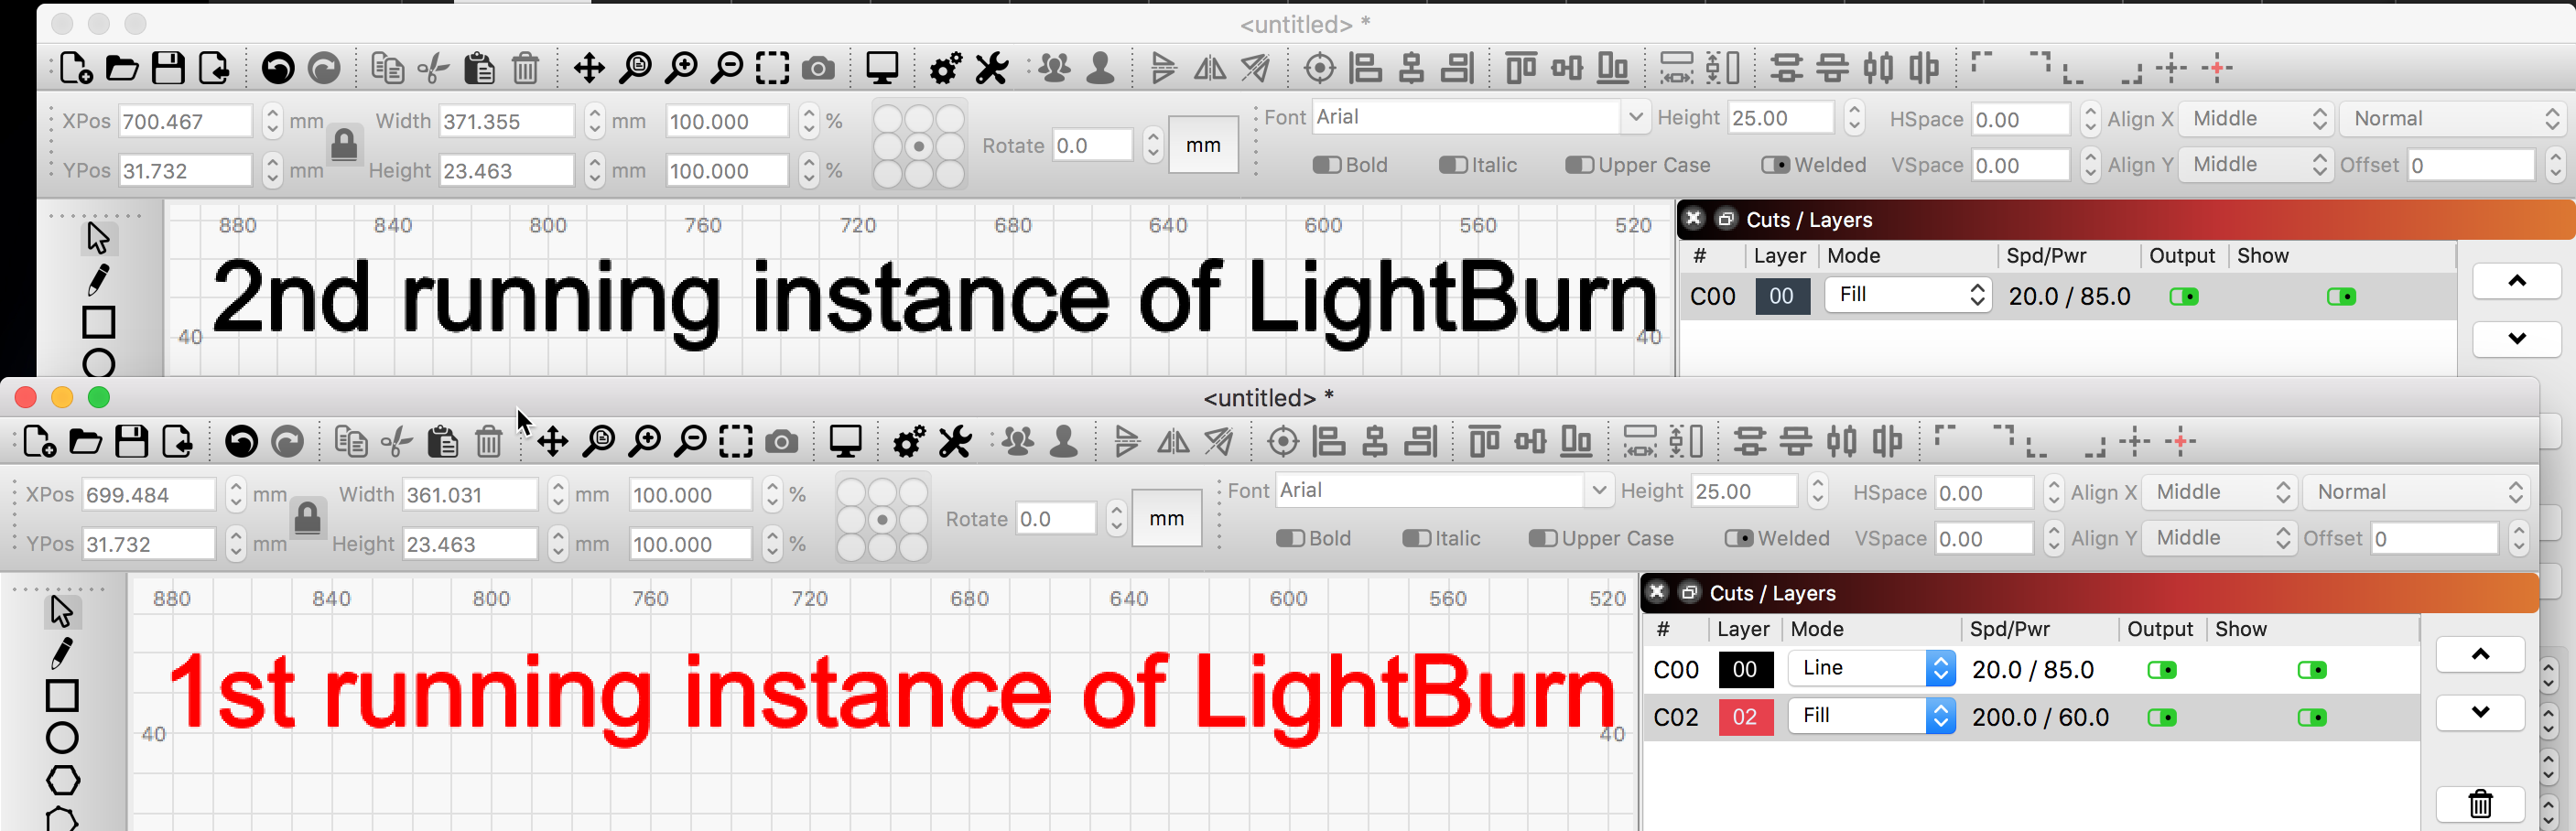Click Export/import file icon in back window
2576x831 pixels.
point(214,68)
